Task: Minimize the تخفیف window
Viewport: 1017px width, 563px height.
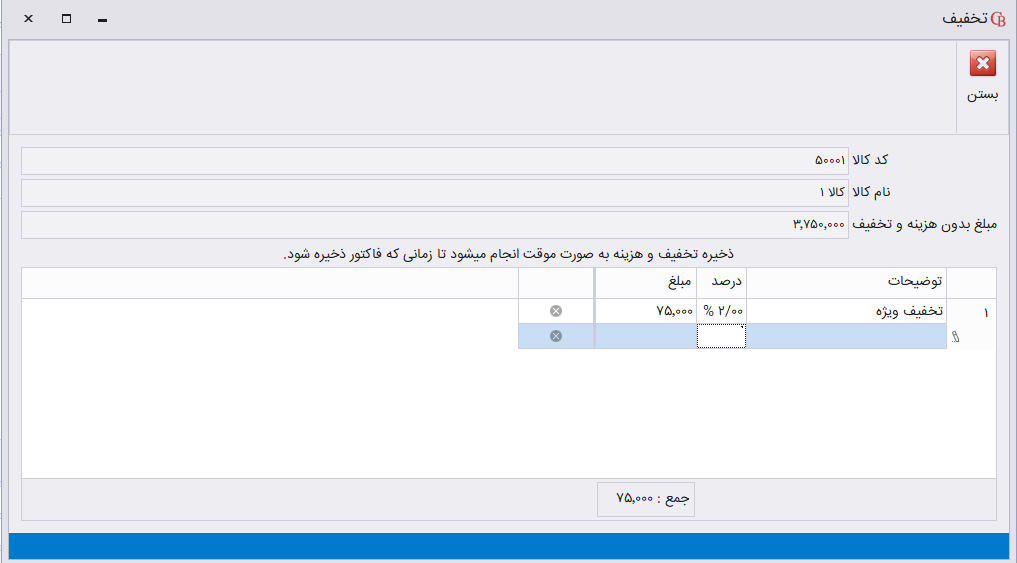Action: click(102, 19)
